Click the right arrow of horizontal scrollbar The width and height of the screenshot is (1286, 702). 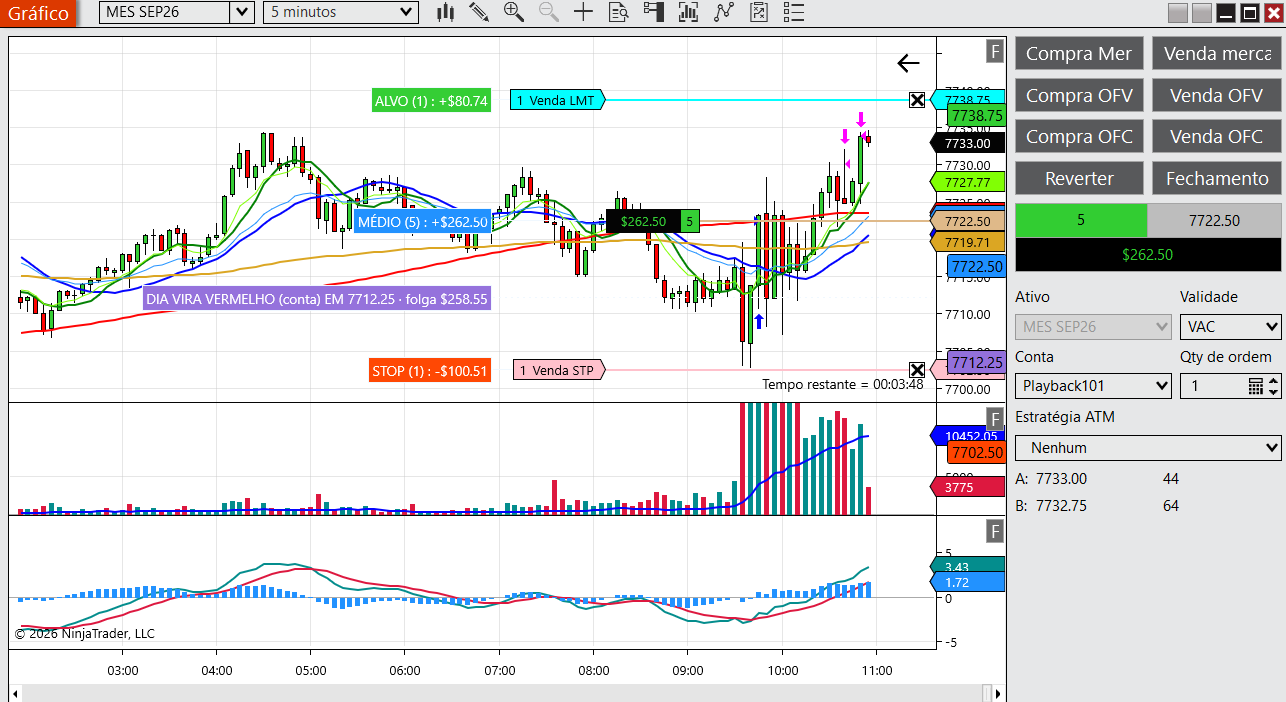tap(999, 693)
